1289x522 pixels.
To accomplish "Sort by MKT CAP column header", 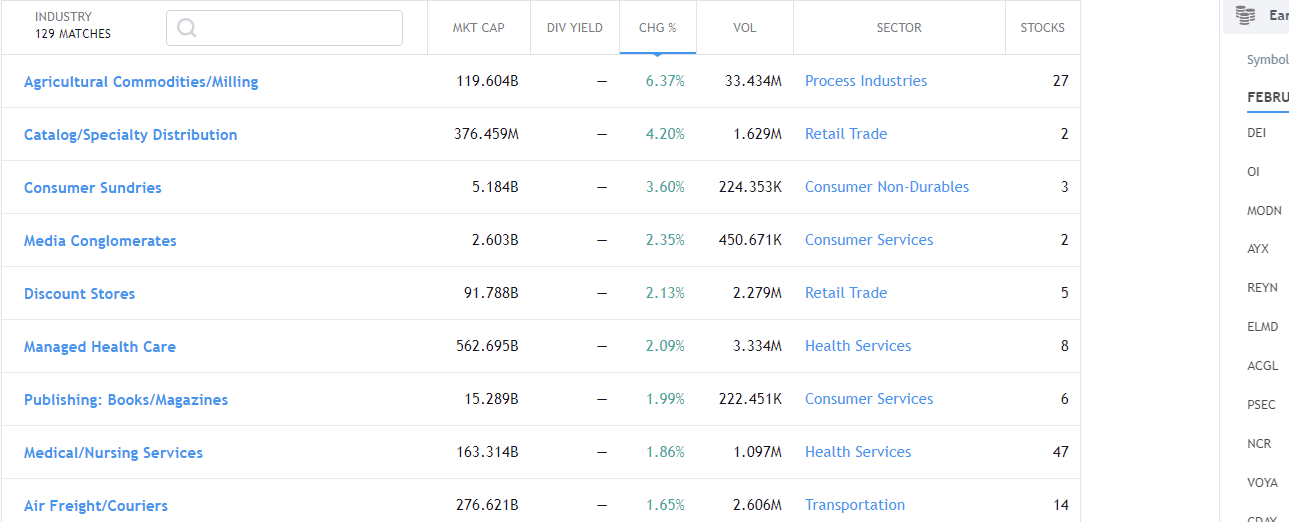I will coord(479,27).
